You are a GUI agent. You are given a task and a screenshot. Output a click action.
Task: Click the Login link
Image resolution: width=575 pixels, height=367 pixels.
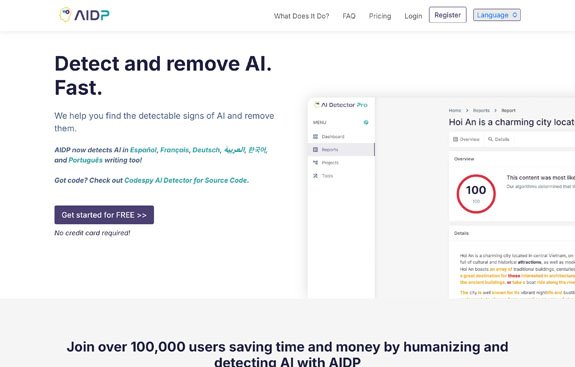(x=413, y=16)
